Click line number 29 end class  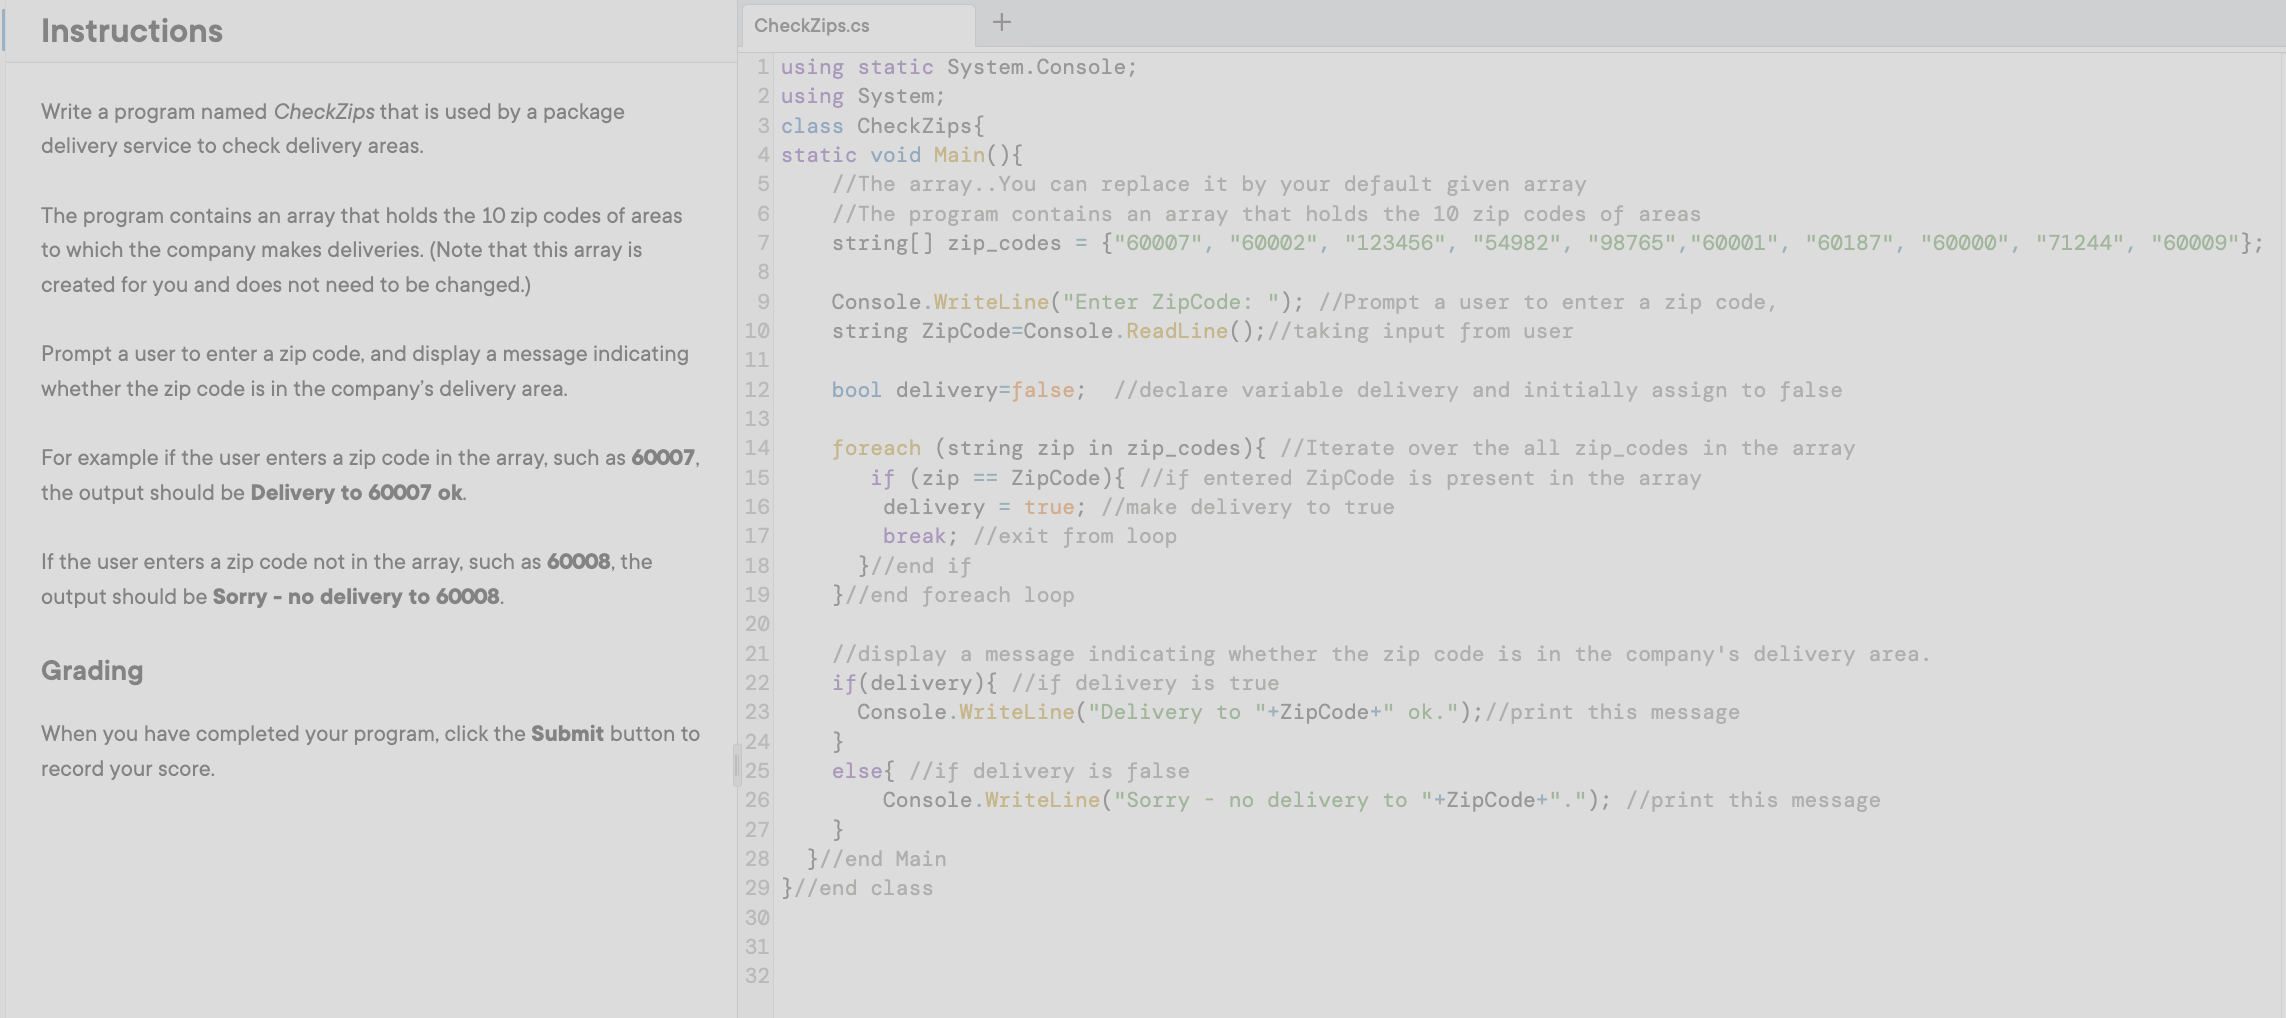click(757, 888)
